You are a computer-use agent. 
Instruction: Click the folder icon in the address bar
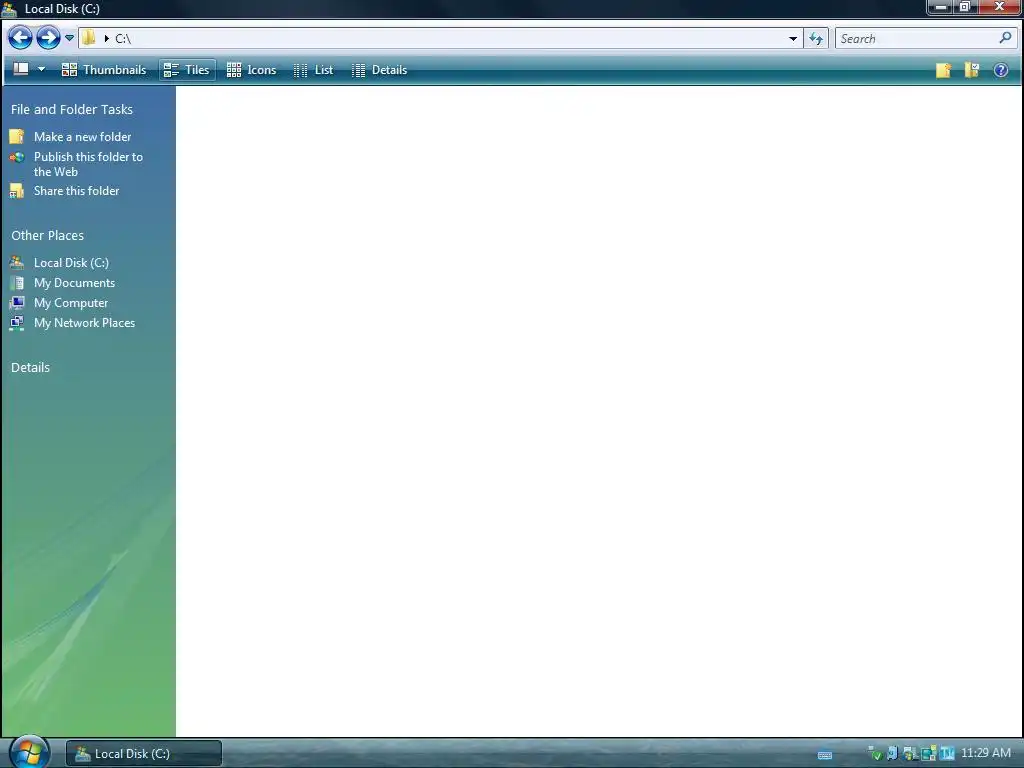(89, 38)
